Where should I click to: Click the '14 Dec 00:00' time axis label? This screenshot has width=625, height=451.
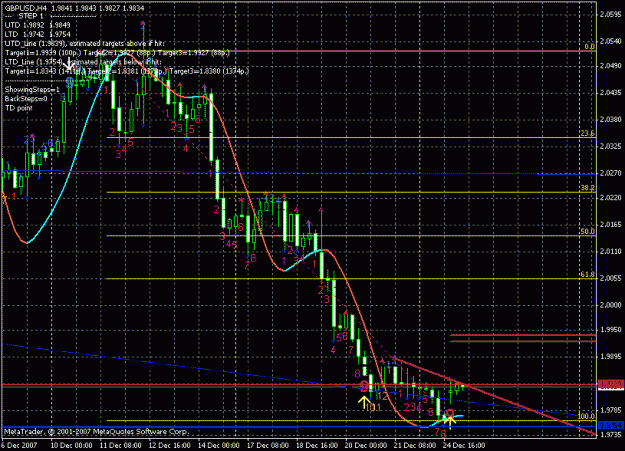pos(218,445)
